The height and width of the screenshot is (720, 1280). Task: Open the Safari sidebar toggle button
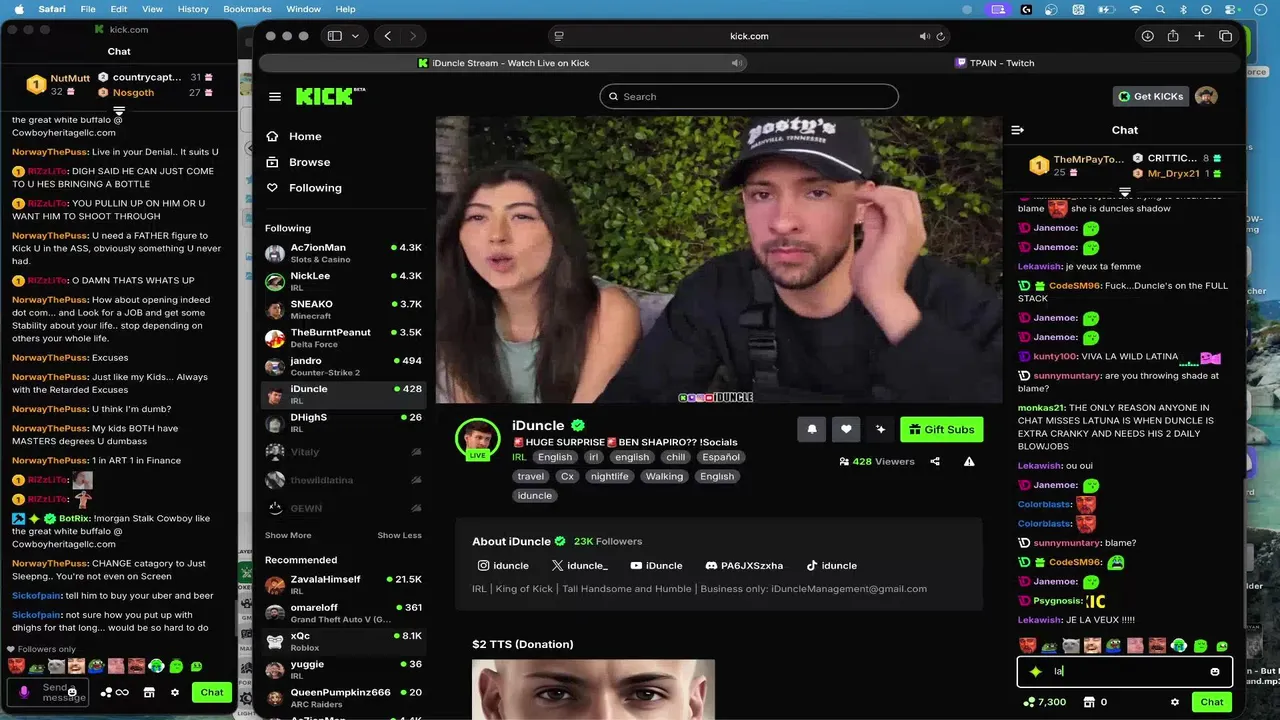tap(335, 36)
